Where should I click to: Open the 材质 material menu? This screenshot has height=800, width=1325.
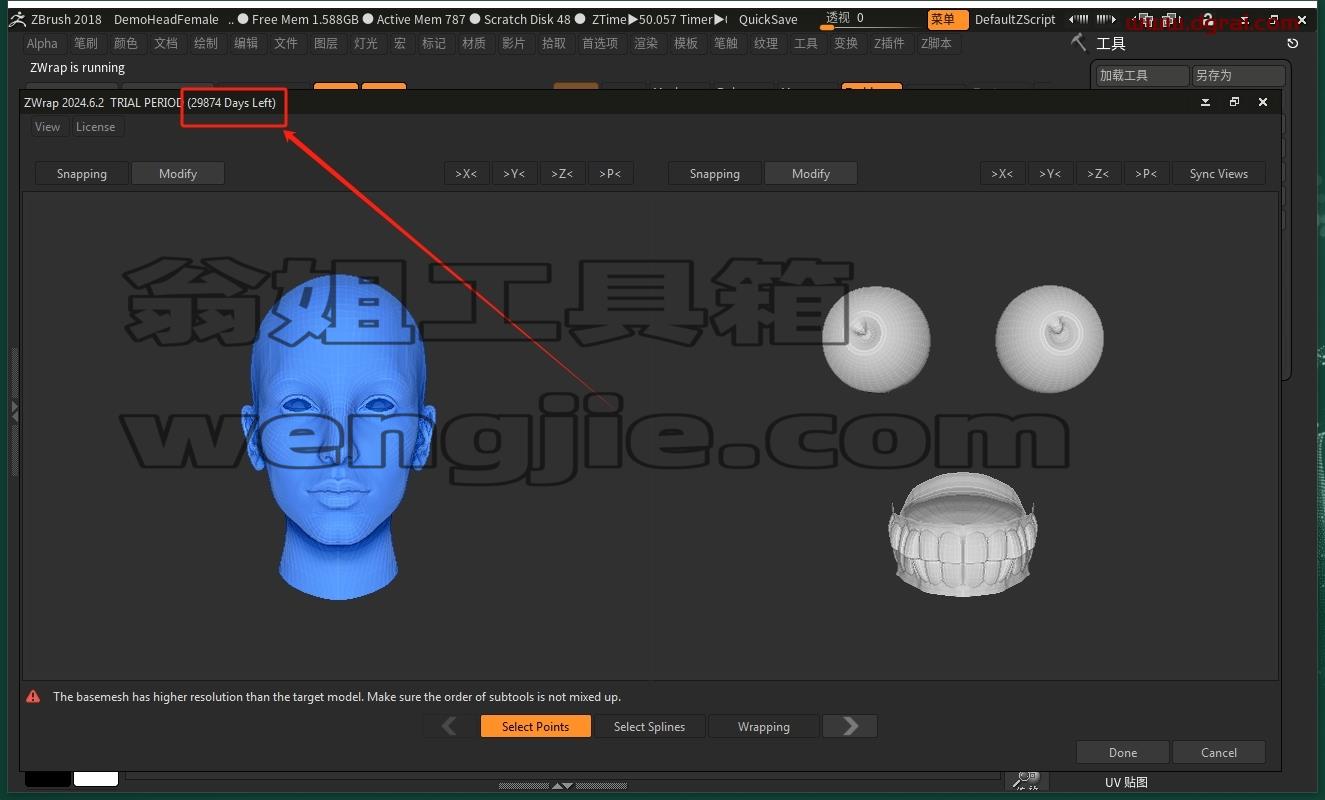(x=474, y=43)
